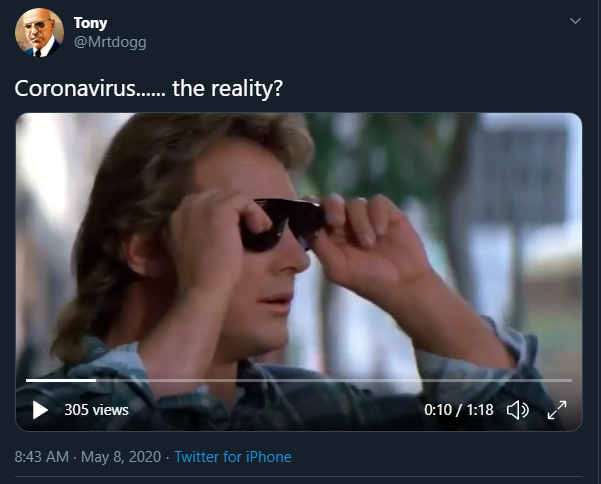Click the 305 views counter

tap(96, 410)
